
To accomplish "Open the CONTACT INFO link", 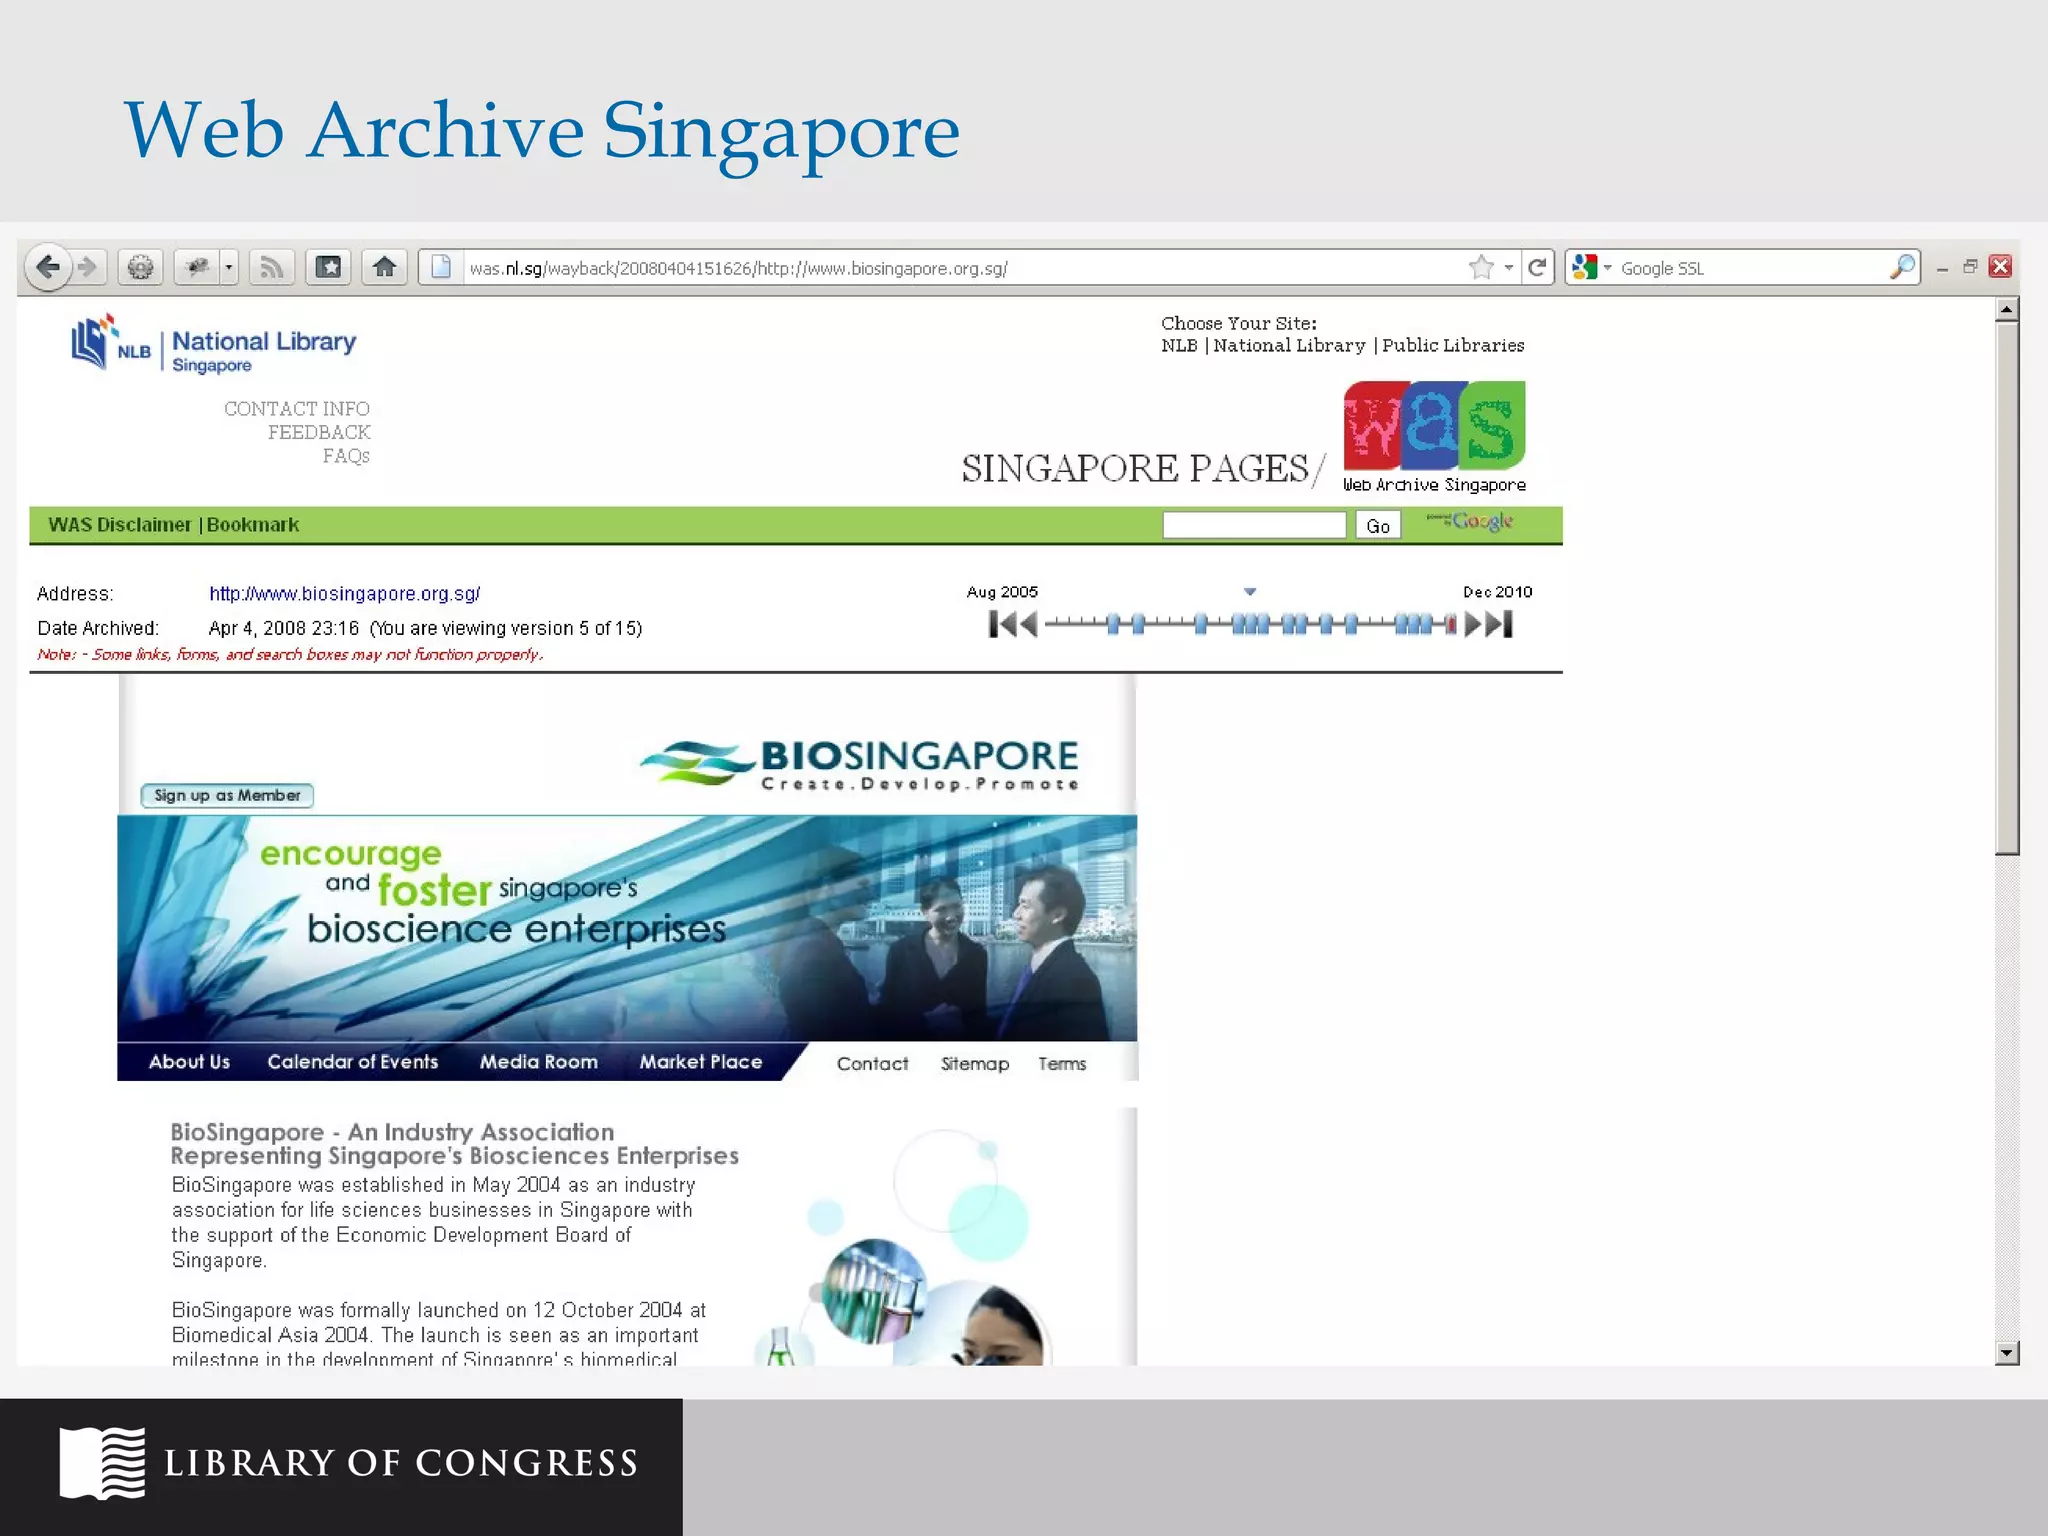I will (x=297, y=409).
